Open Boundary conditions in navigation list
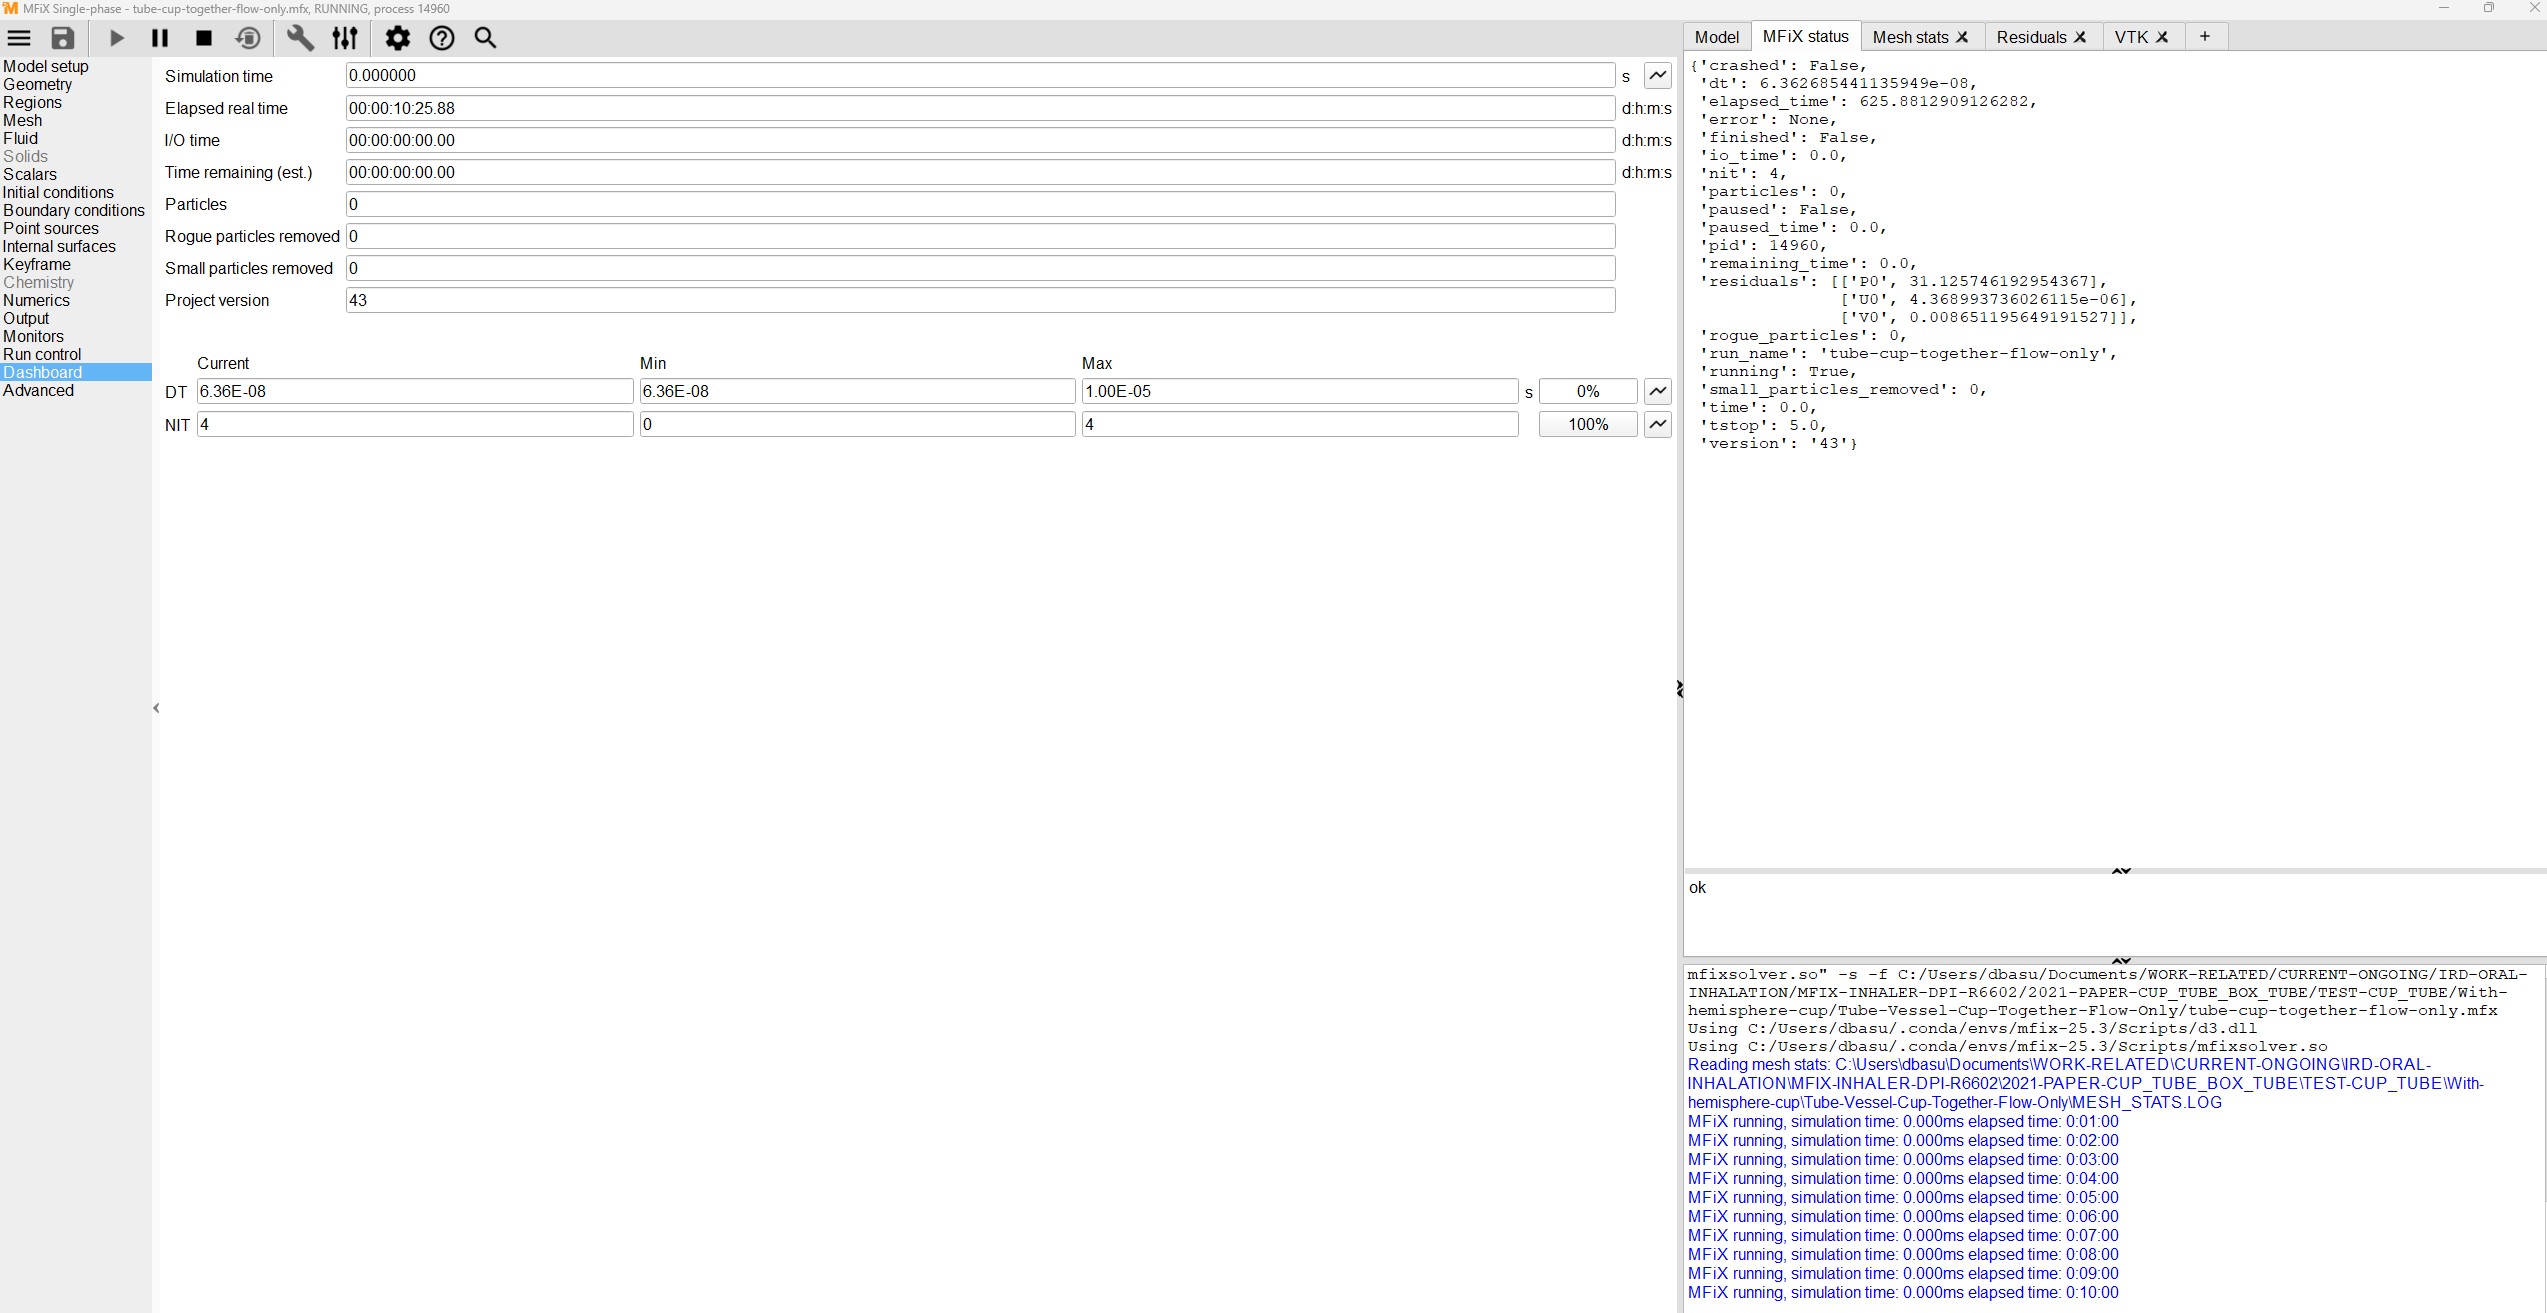 point(74,210)
